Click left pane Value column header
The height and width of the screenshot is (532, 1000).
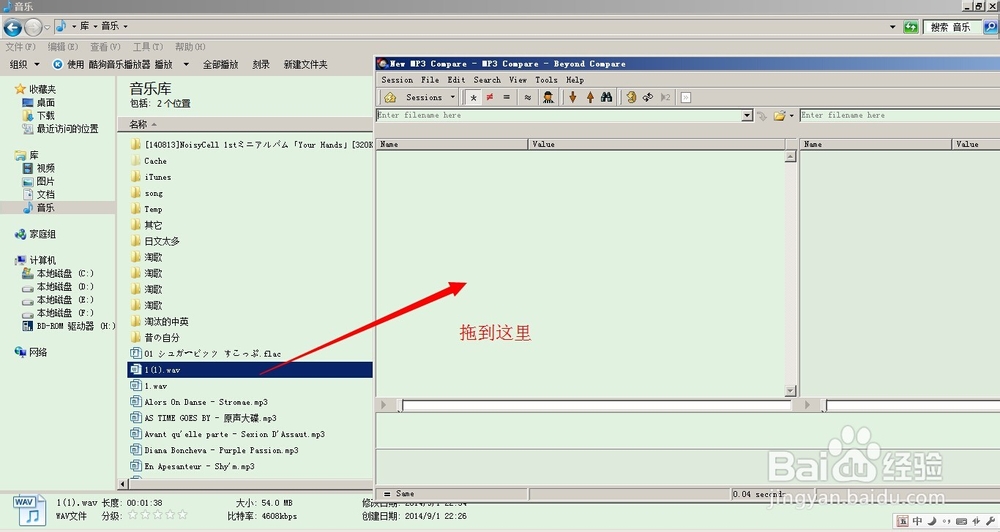pyautogui.click(x=657, y=144)
